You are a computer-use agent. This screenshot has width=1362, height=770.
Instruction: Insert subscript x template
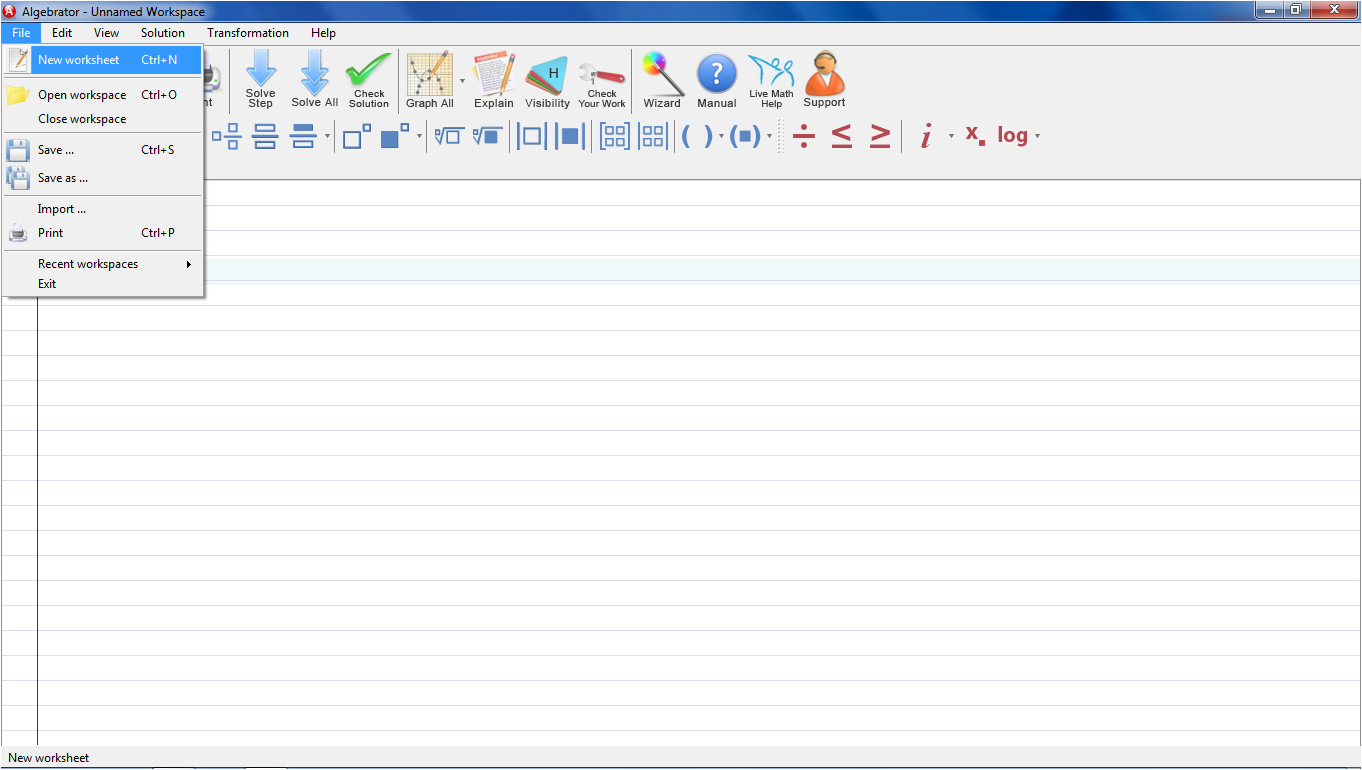(975, 136)
